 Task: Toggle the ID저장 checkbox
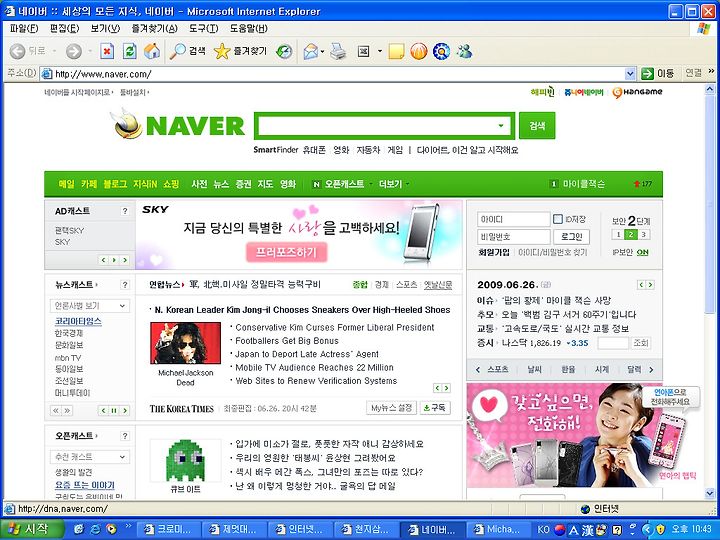point(557,219)
